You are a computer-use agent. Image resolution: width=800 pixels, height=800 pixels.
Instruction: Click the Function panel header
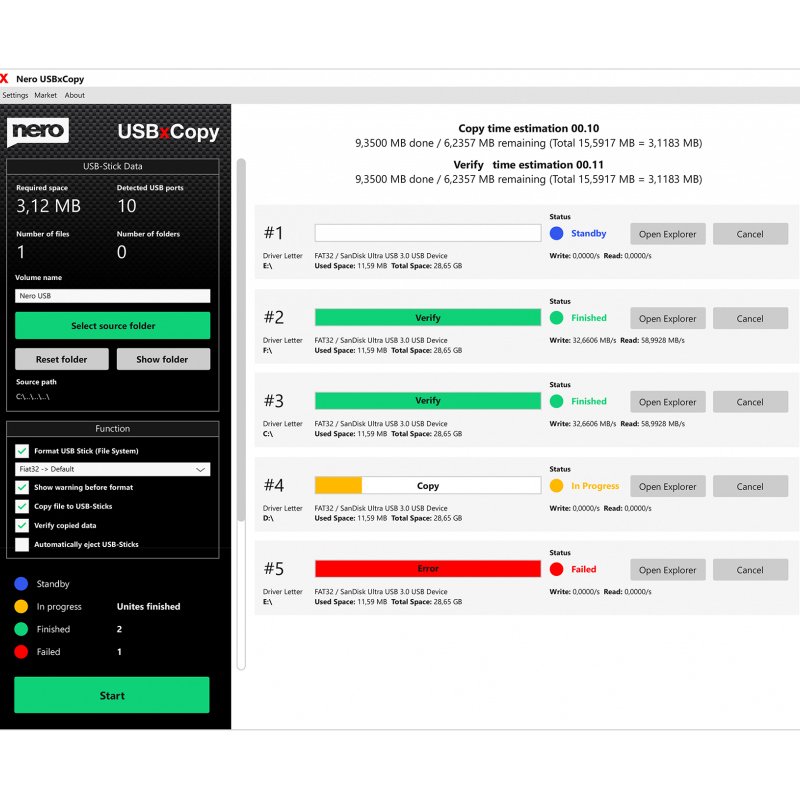[113, 429]
